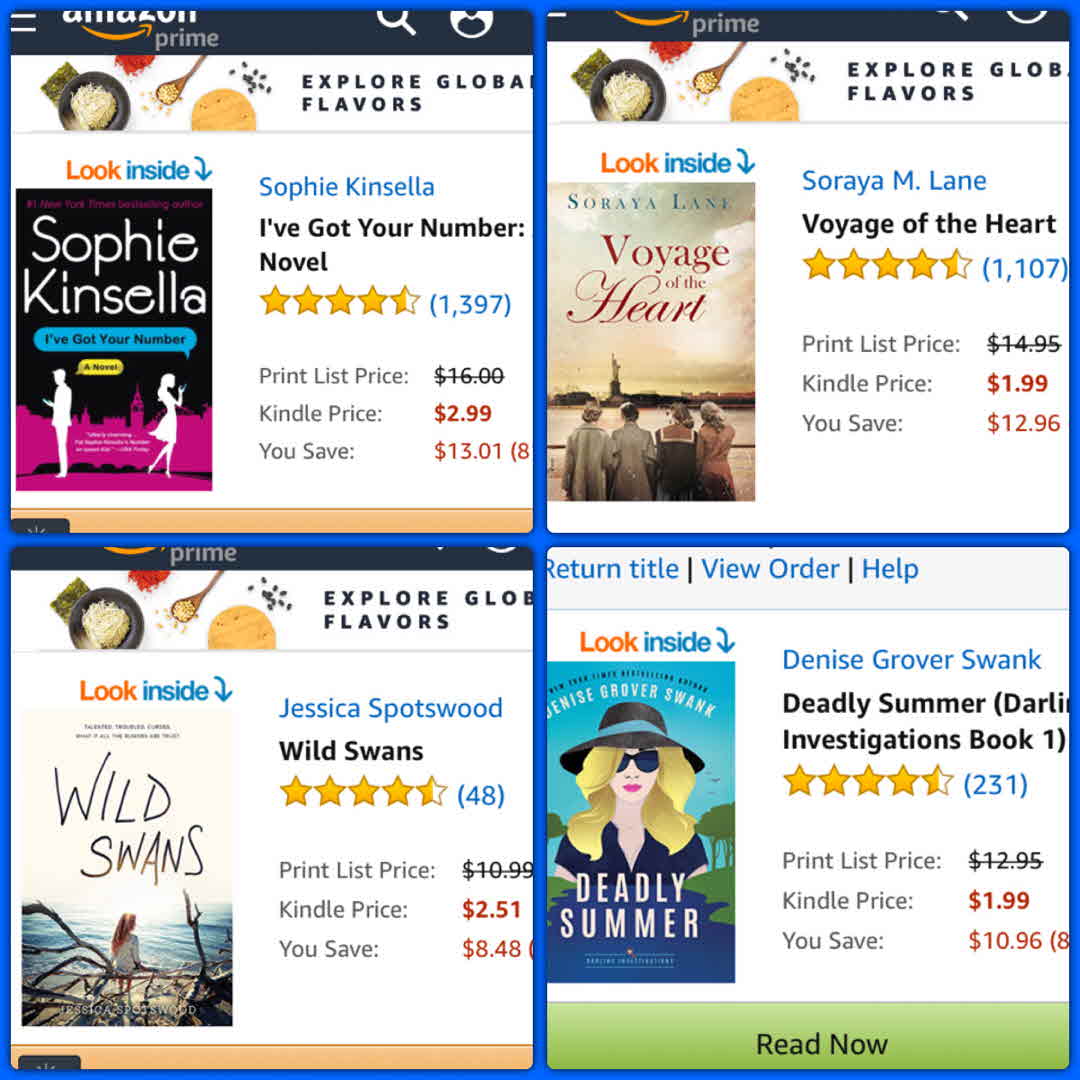Screen dimensions: 1080x1080
Task: Open account profile icon in top-left panel
Action: (472, 23)
